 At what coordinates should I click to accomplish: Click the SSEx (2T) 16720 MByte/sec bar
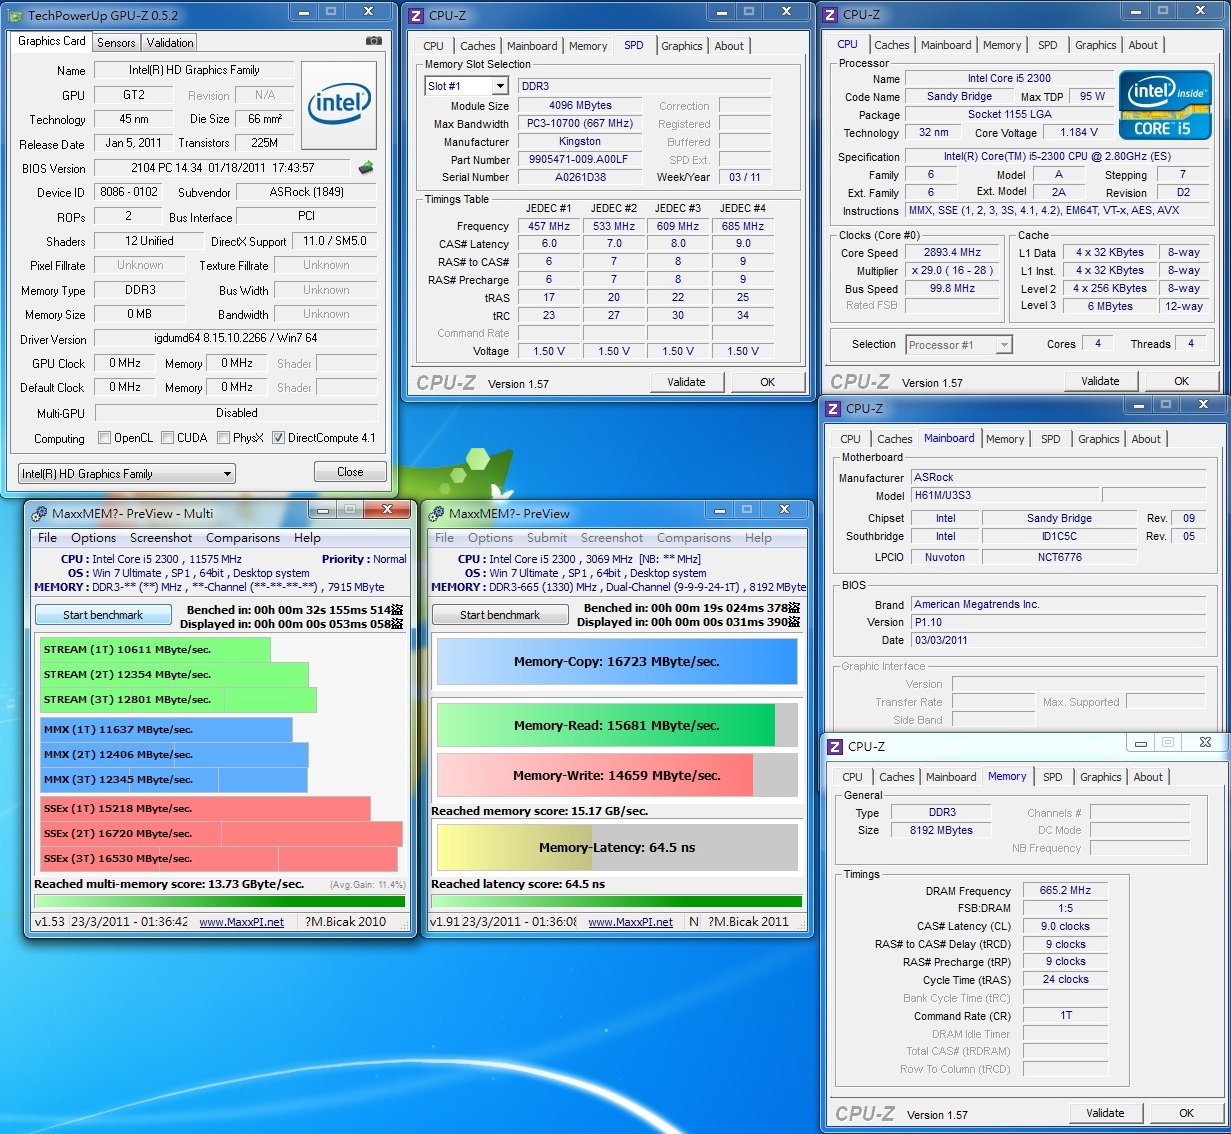(x=222, y=834)
